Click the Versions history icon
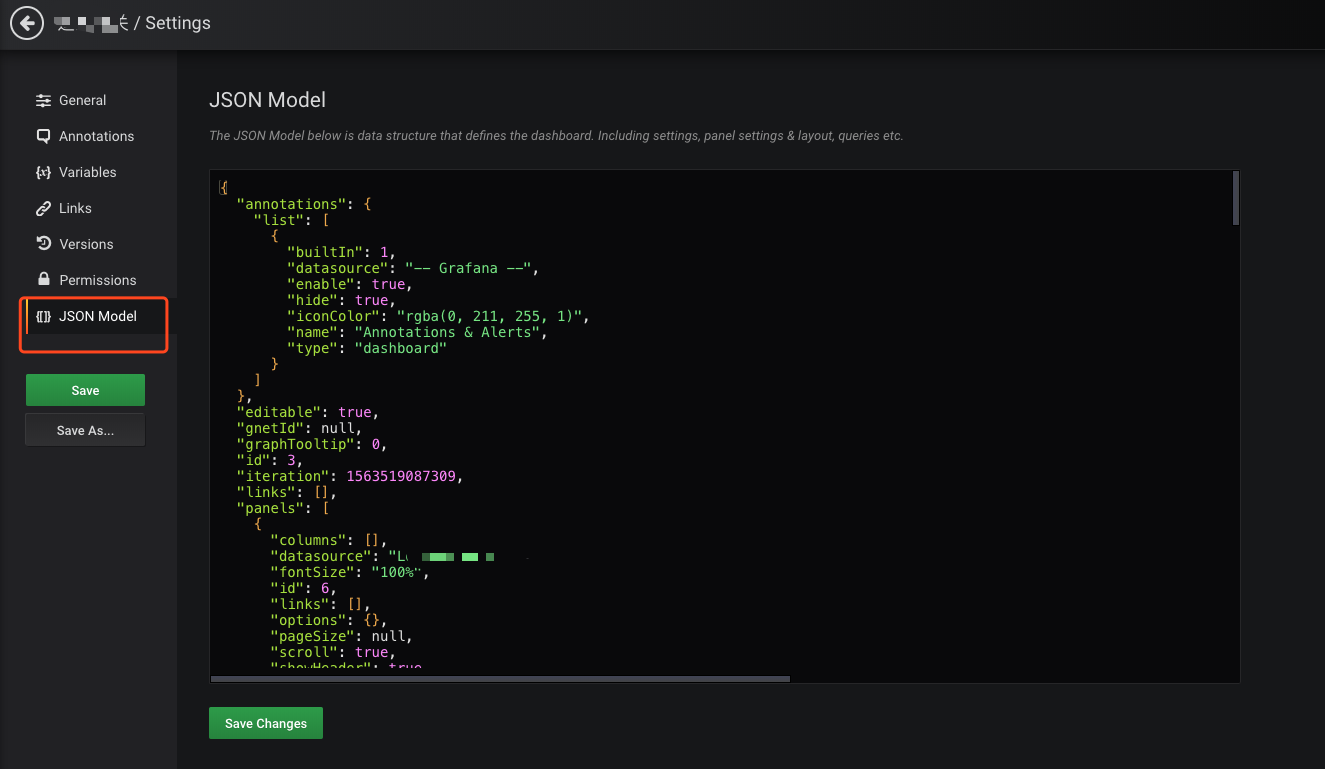Viewport: 1325px width, 769px height. coord(43,244)
